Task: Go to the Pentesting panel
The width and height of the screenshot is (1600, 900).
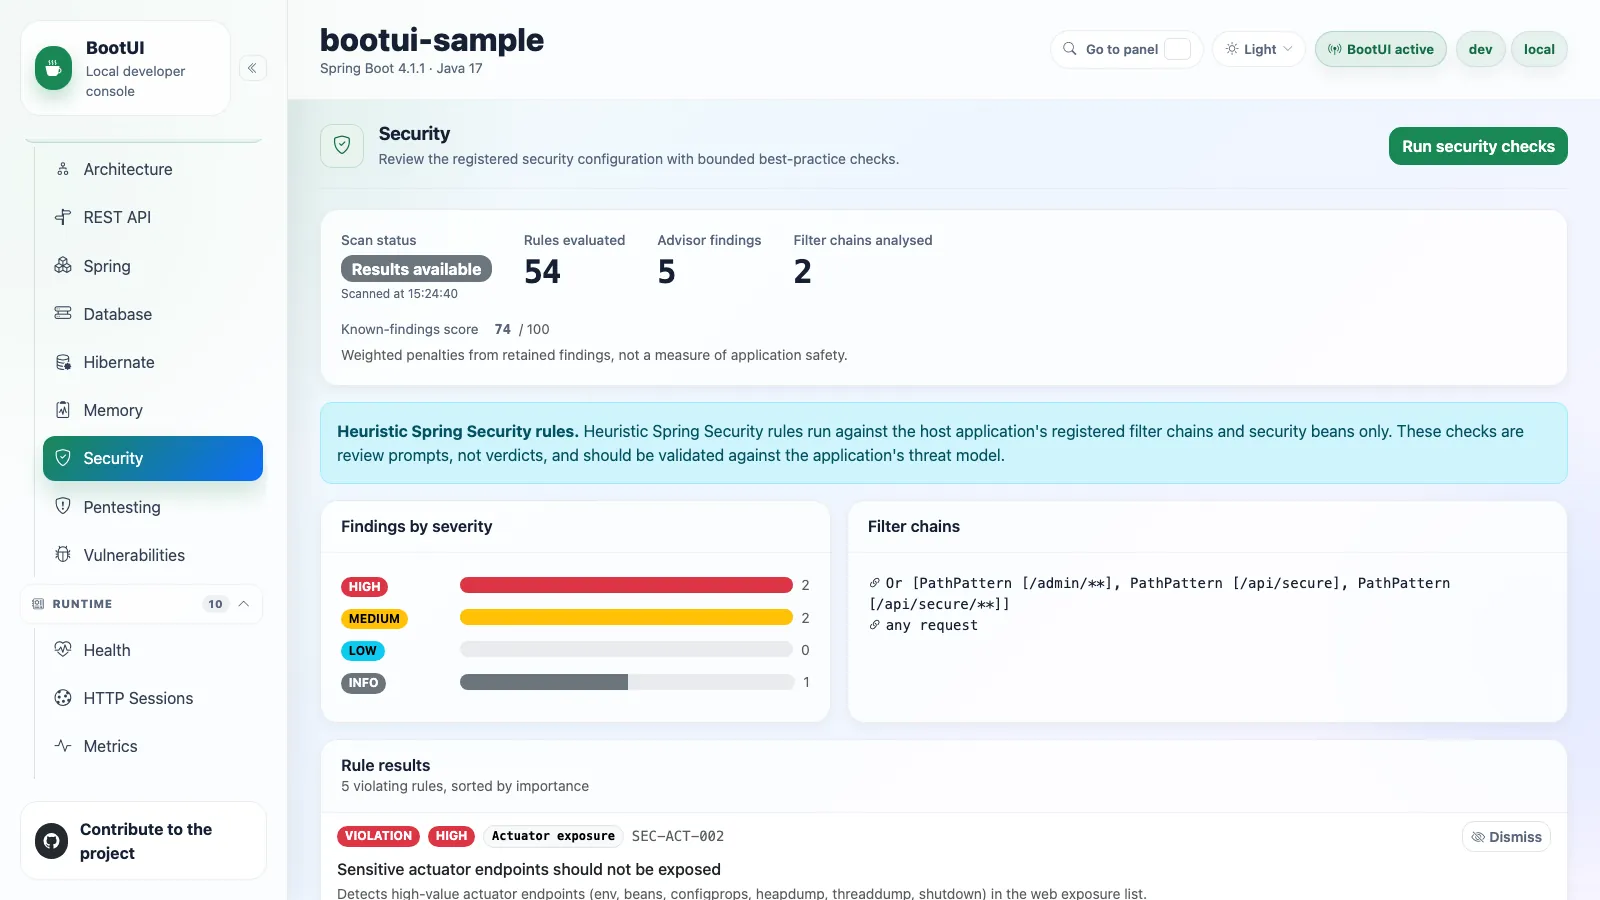Action: [153, 507]
